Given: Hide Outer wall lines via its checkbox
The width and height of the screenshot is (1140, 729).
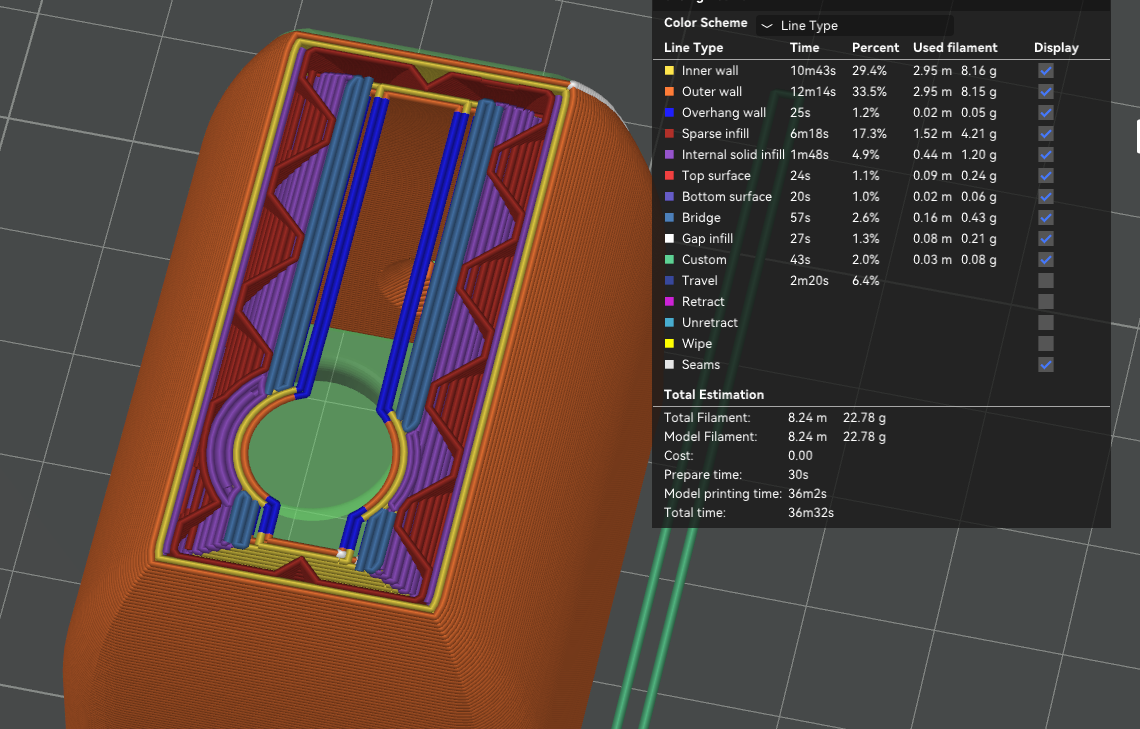Looking at the screenshot, I should click(1046, 92).
